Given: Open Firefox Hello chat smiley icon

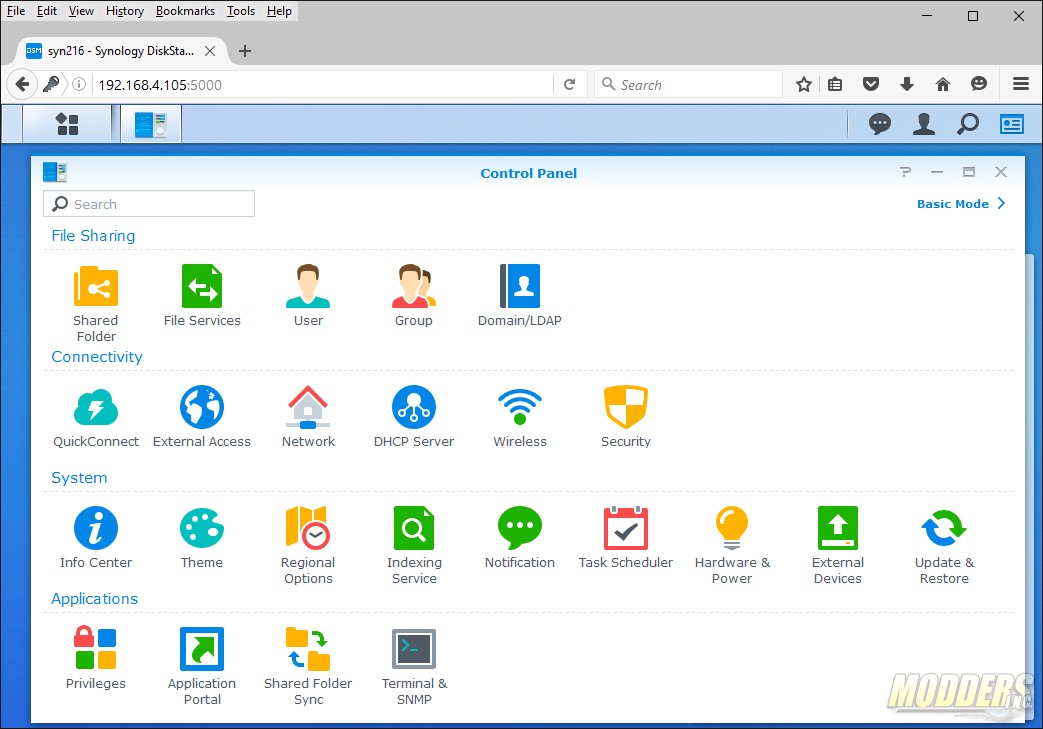Looking at the screenshot, I should 978,84.
